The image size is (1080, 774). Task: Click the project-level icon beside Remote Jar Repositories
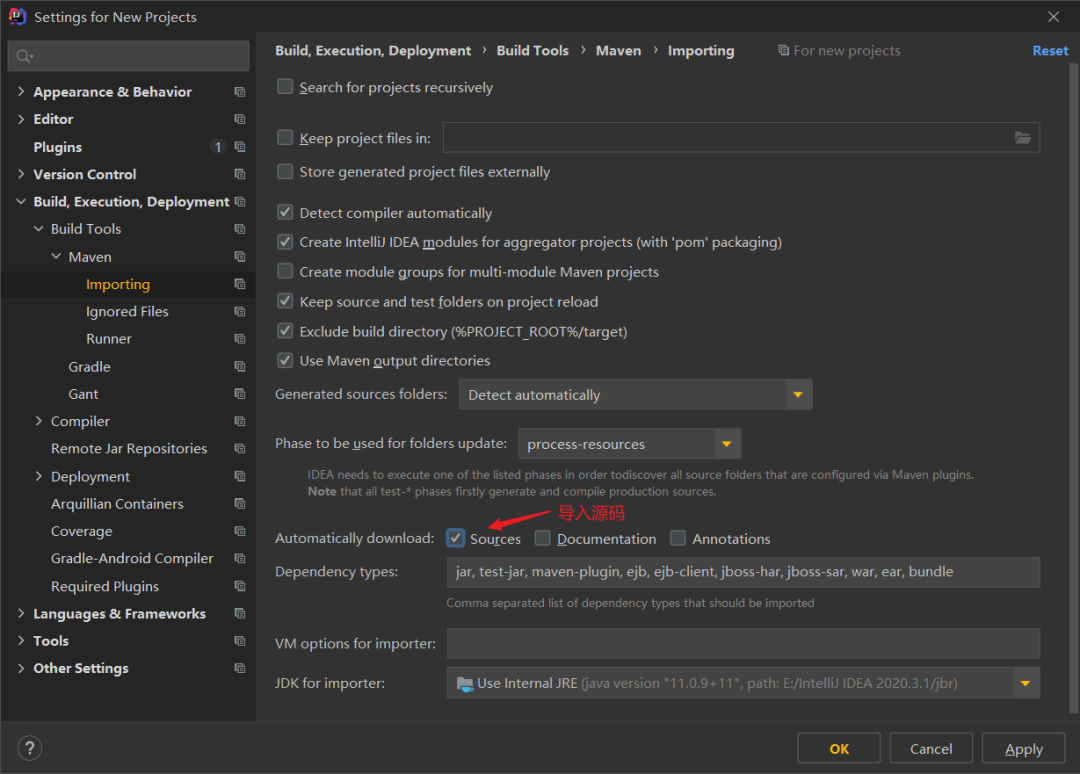click(240, 448)
